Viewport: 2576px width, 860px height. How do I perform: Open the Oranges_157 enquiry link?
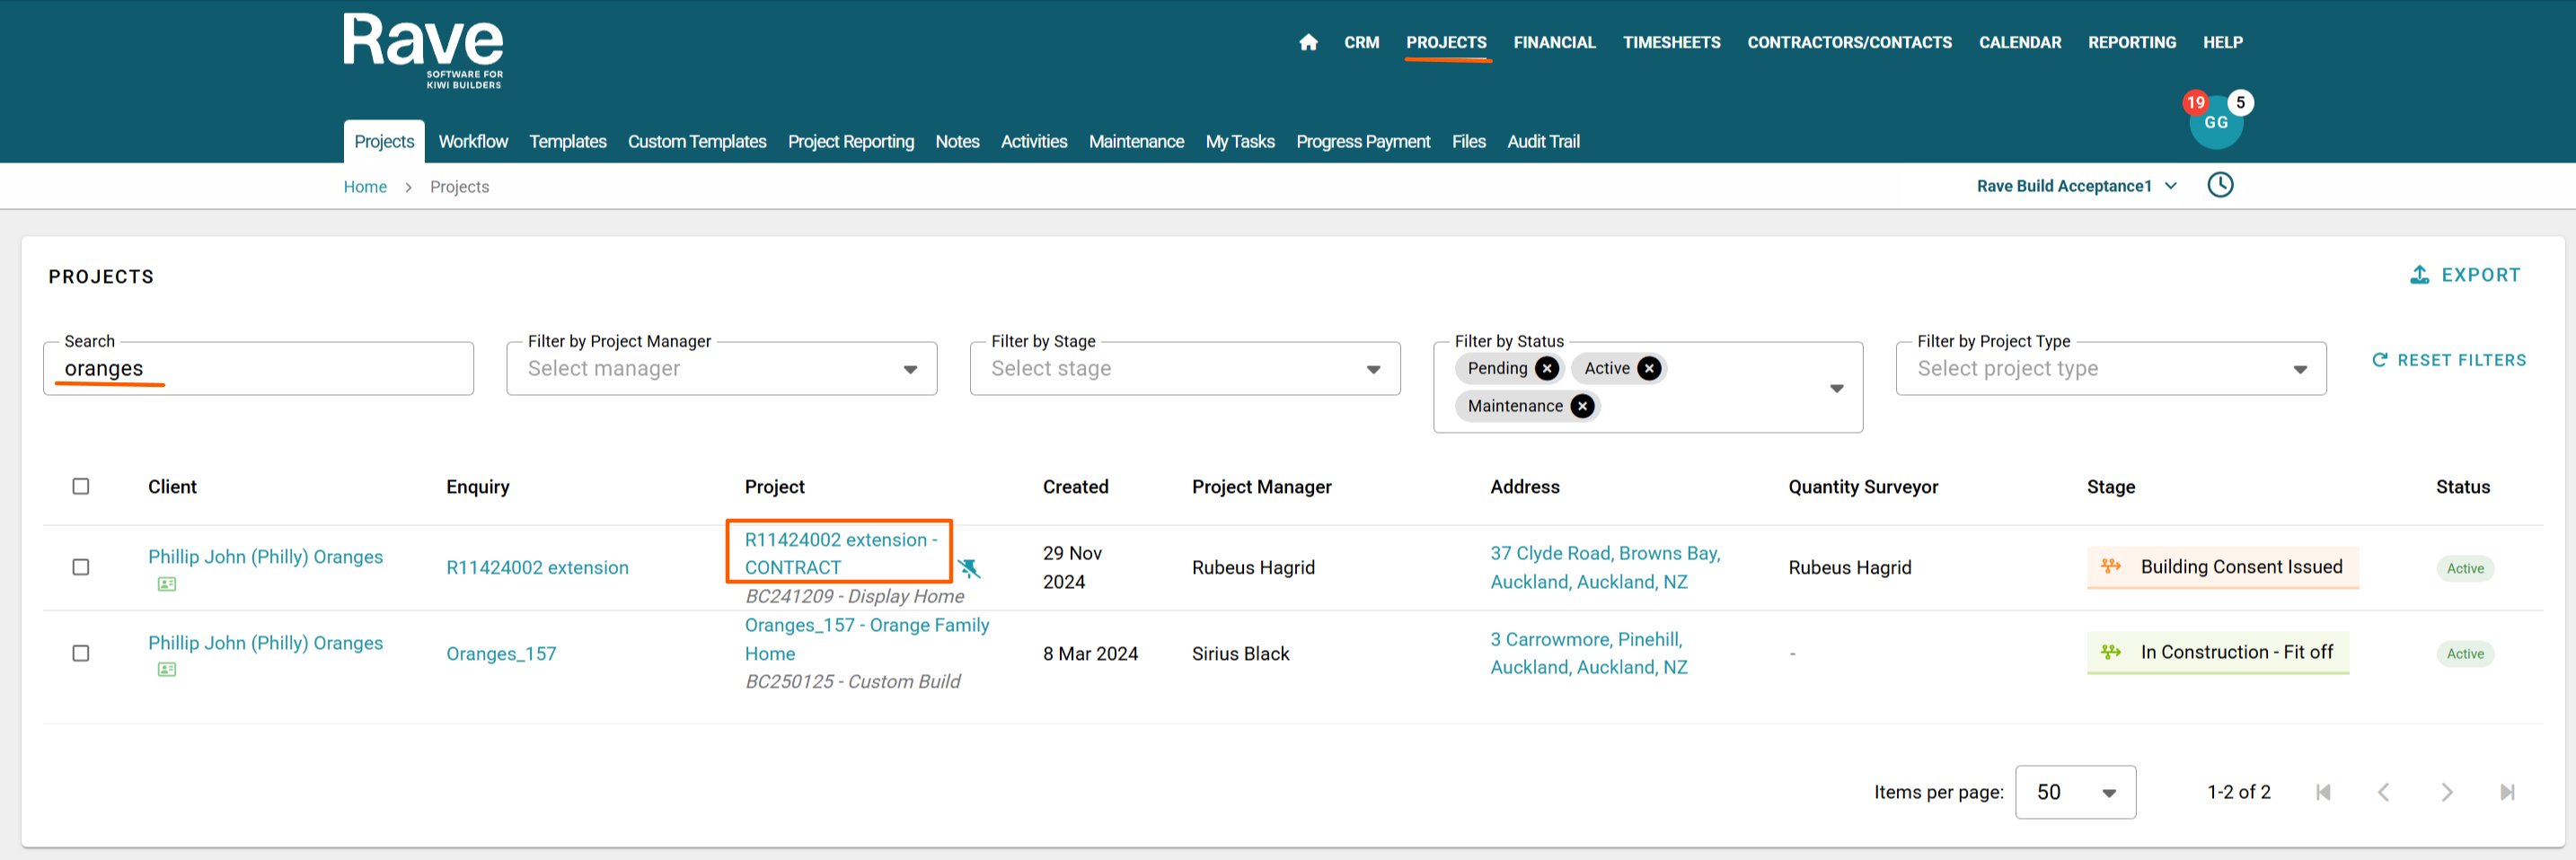pos(500,654)
